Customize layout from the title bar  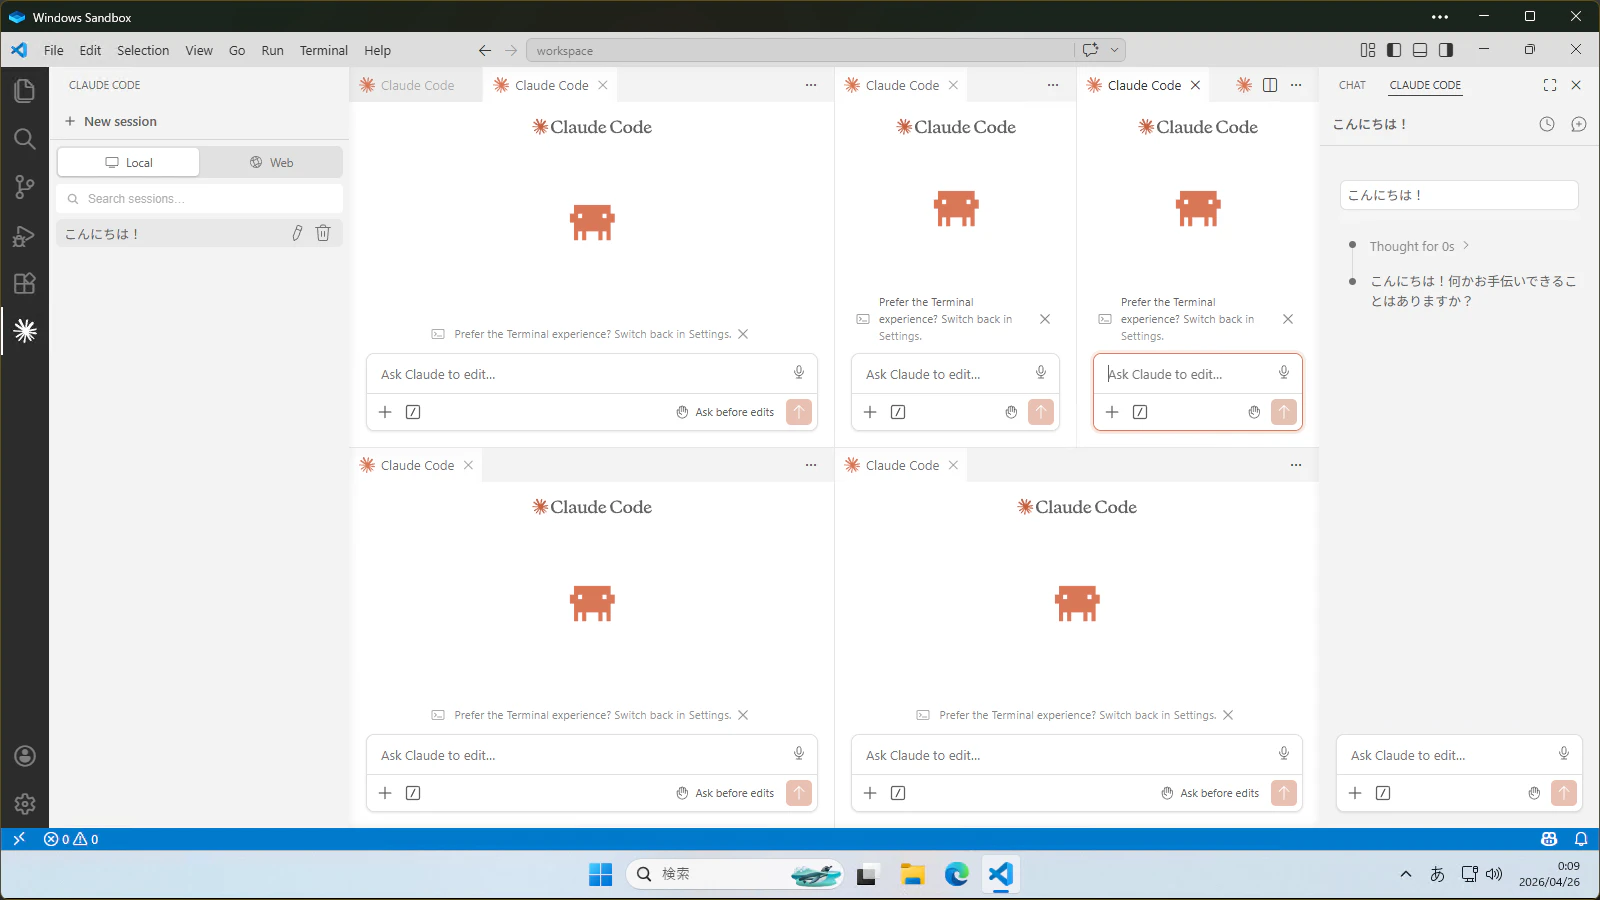1368,50
